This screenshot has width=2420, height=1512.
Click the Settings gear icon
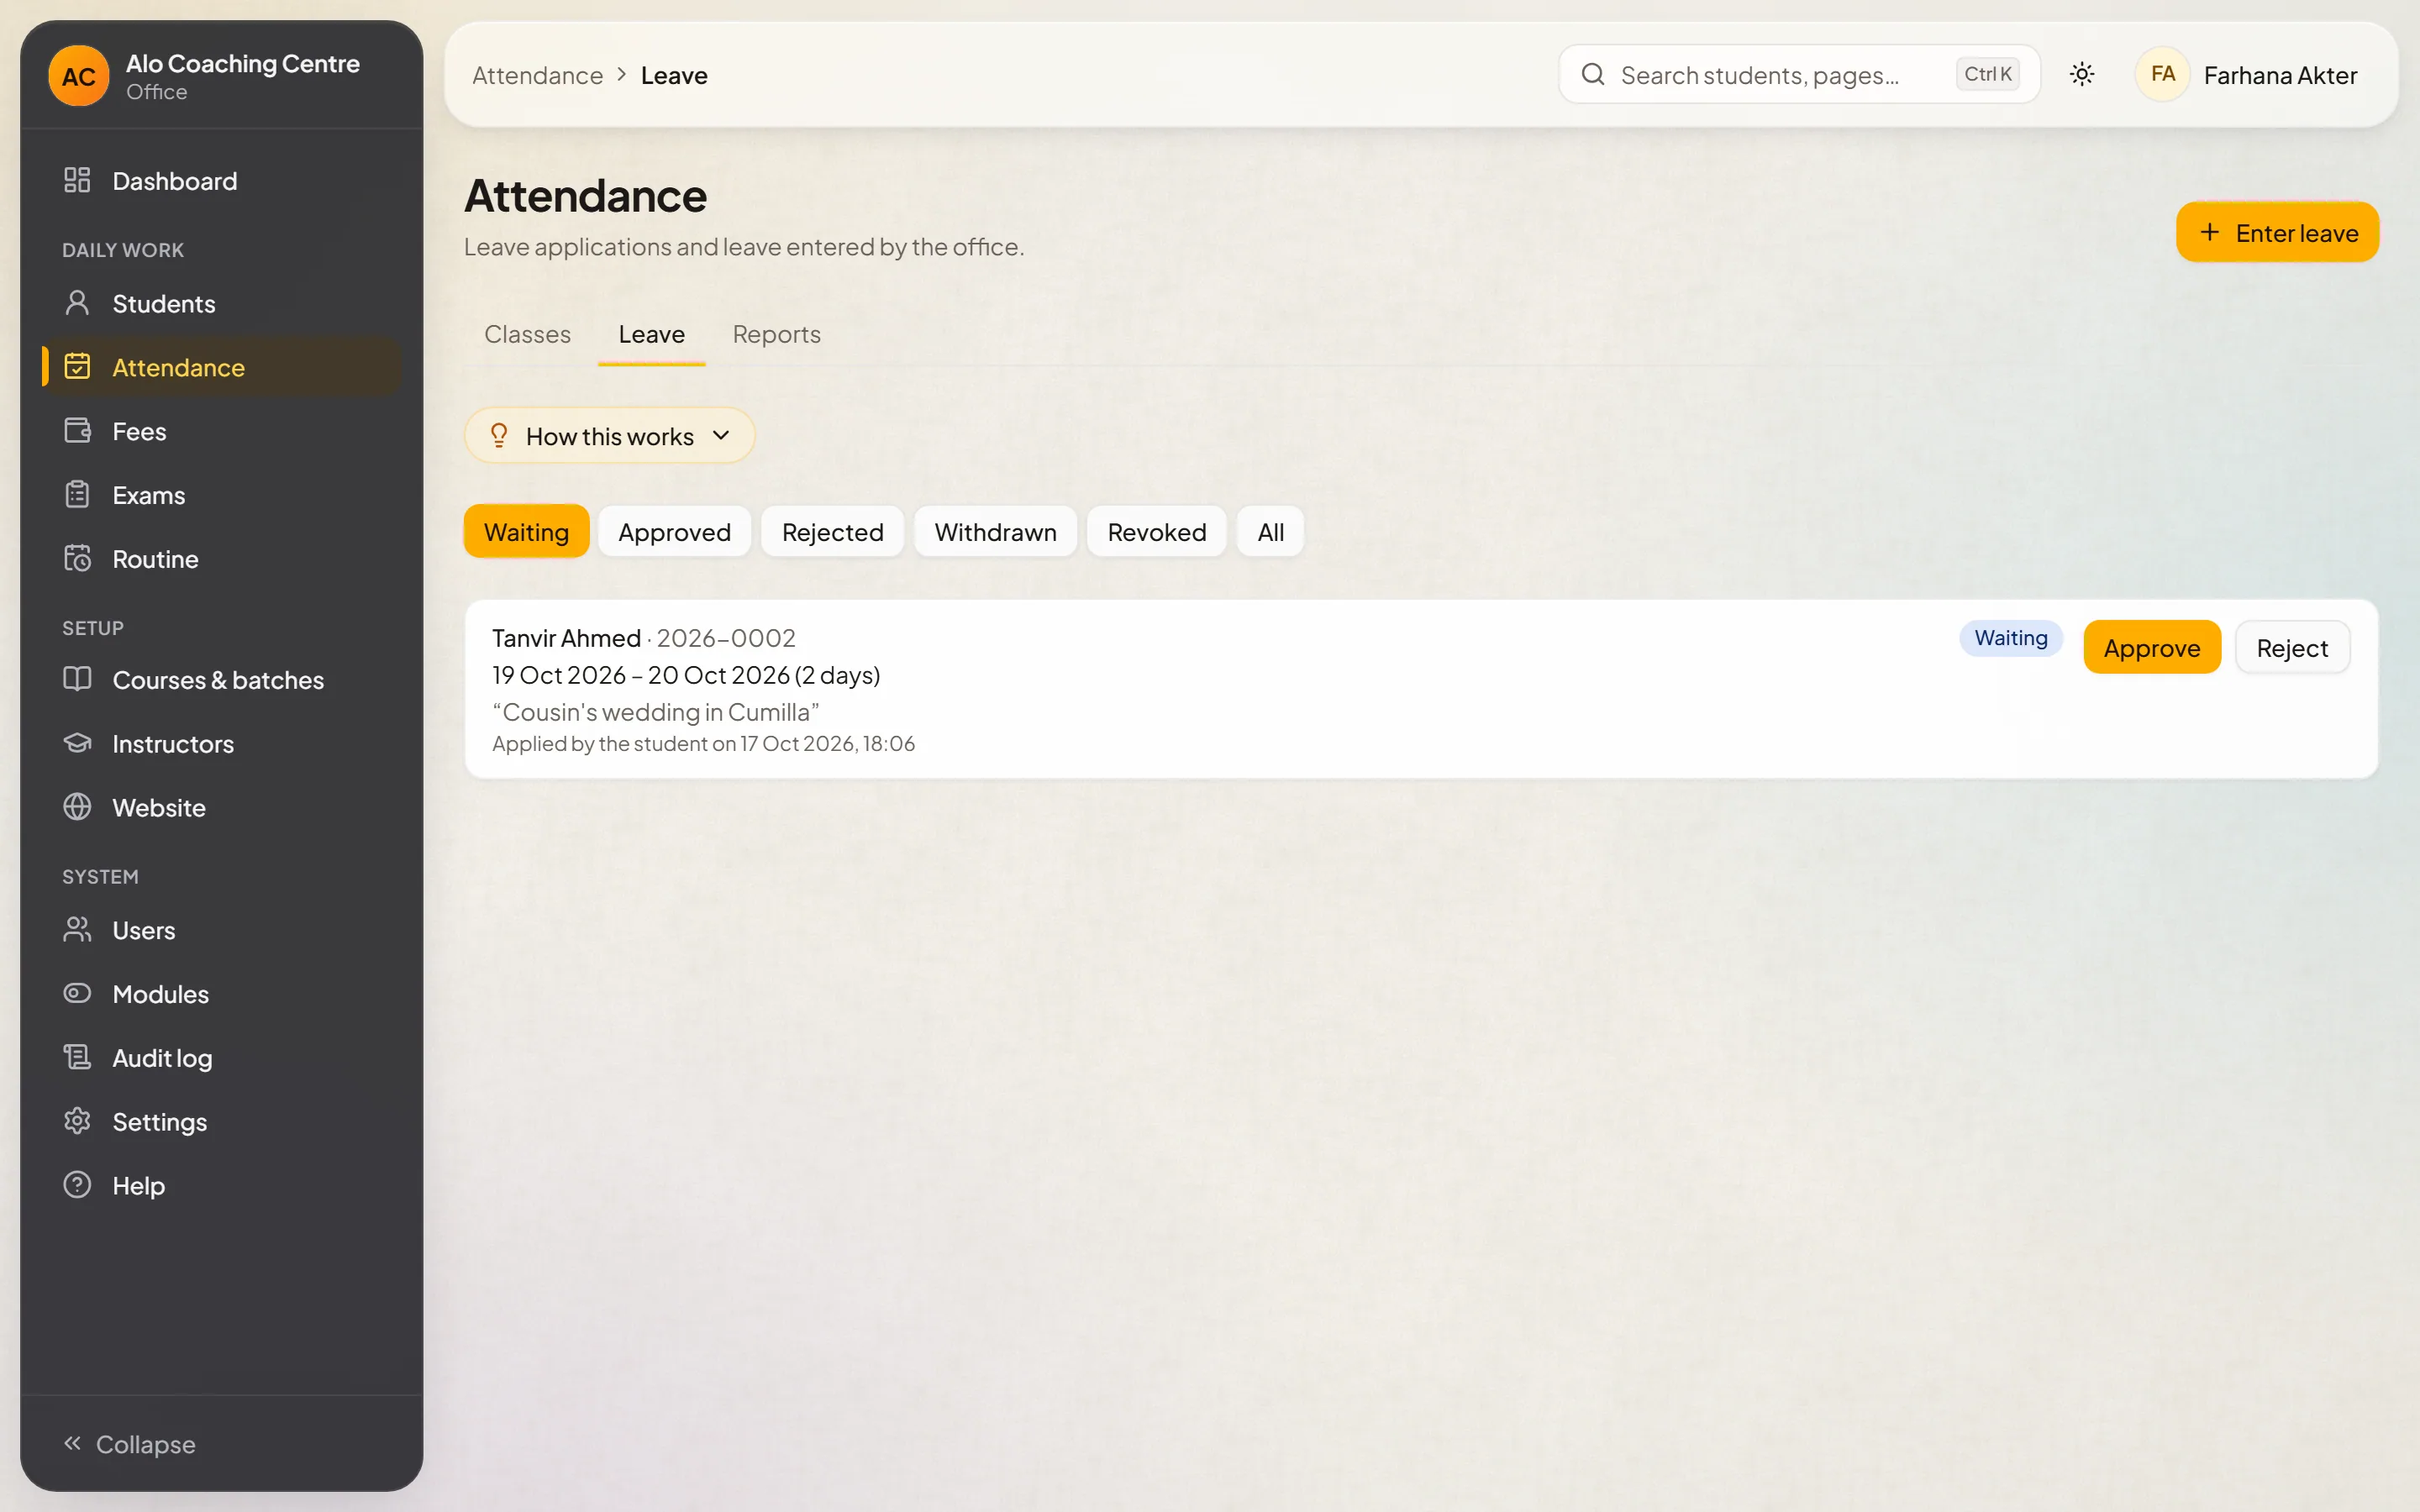point(77,1121)
